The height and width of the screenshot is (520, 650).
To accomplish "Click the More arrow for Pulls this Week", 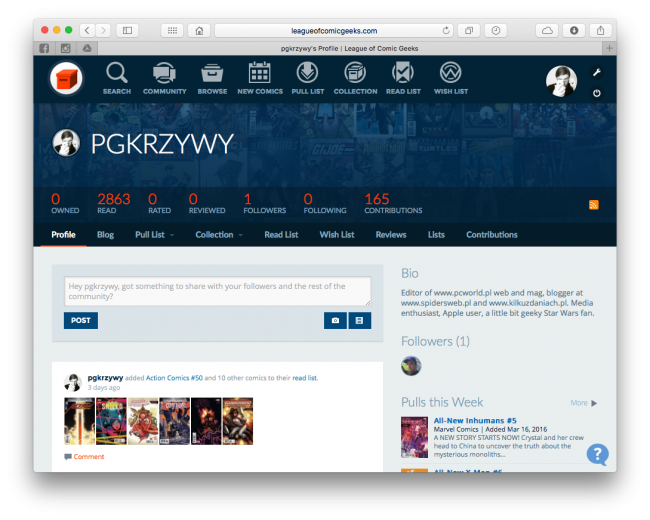I will tap(584, 403).
